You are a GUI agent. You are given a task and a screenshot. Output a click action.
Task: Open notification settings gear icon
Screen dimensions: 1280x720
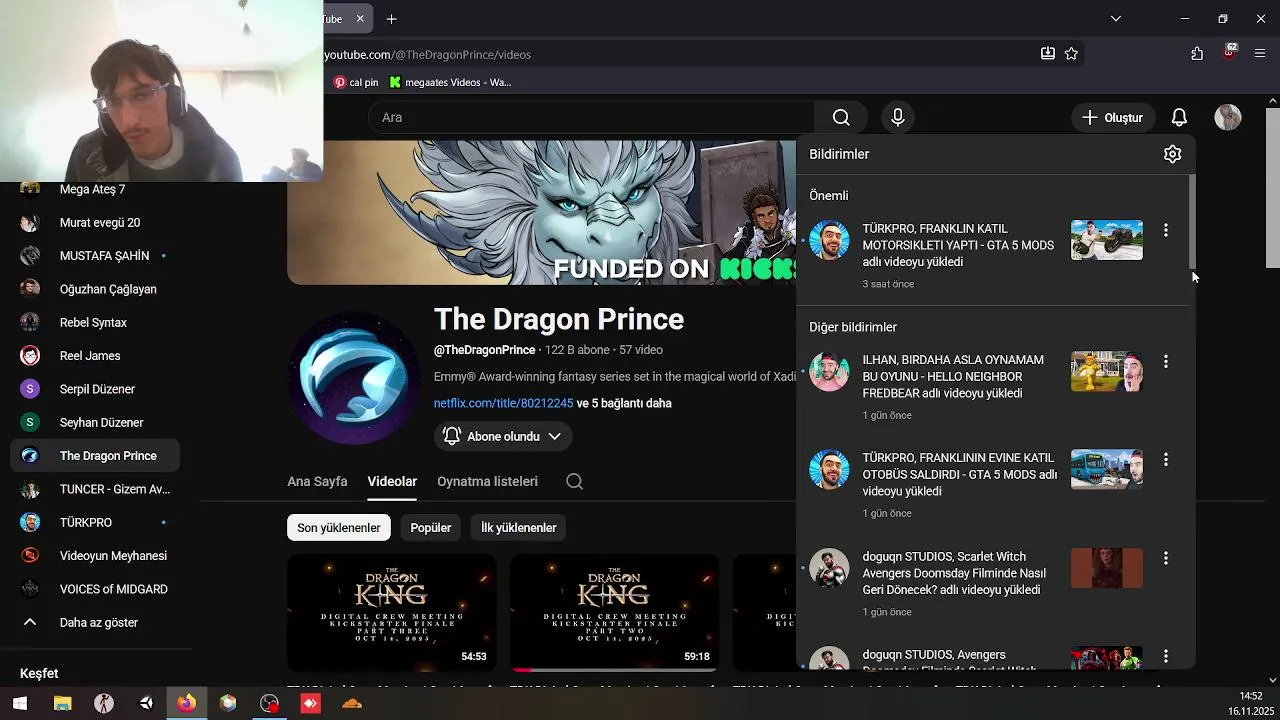1172,154
